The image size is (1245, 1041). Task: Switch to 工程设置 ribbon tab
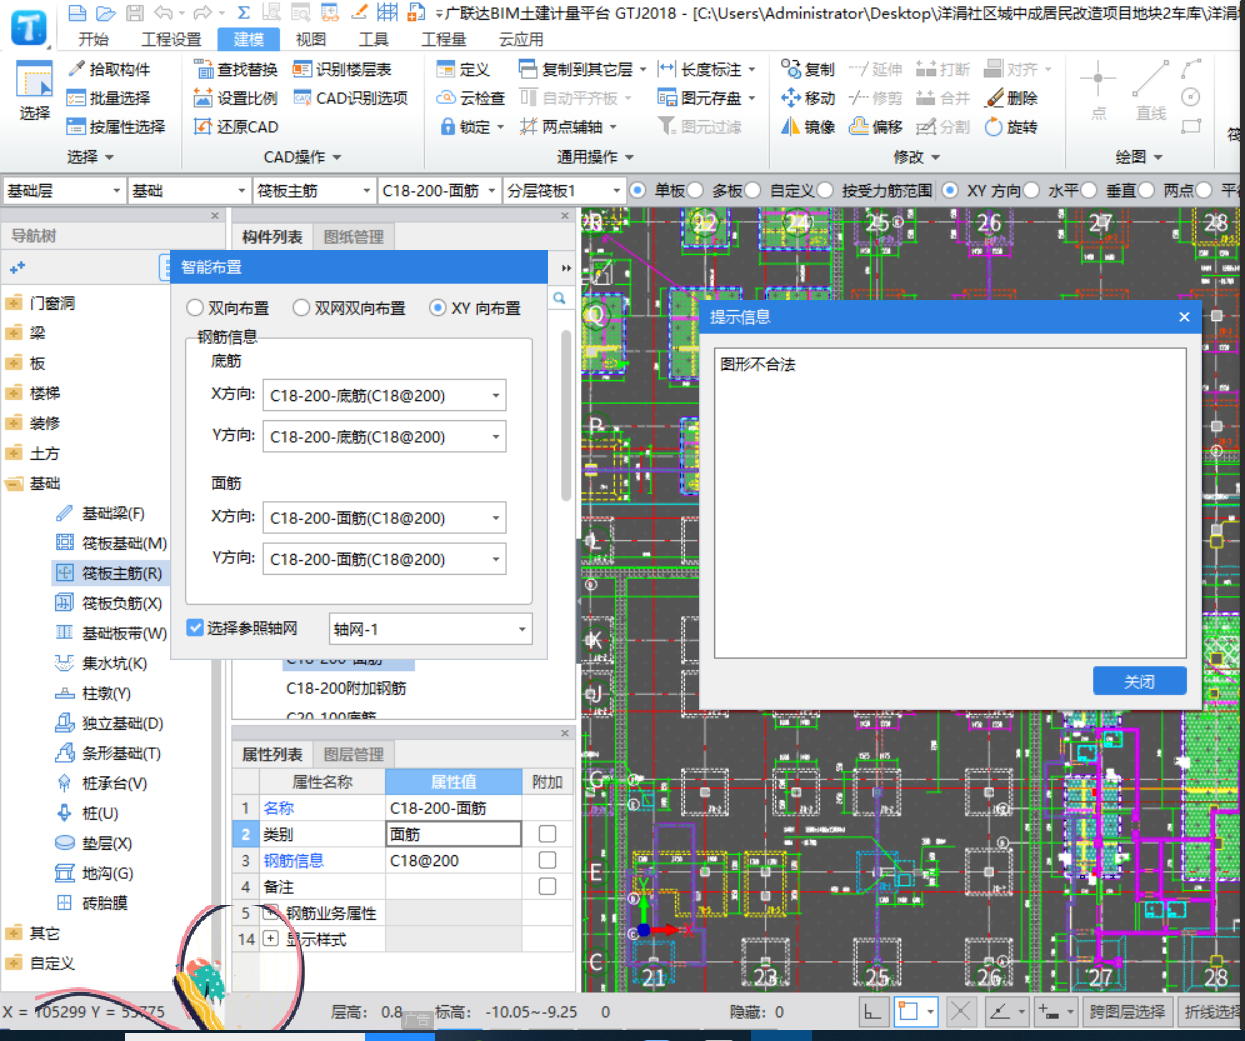pos(171,39)
